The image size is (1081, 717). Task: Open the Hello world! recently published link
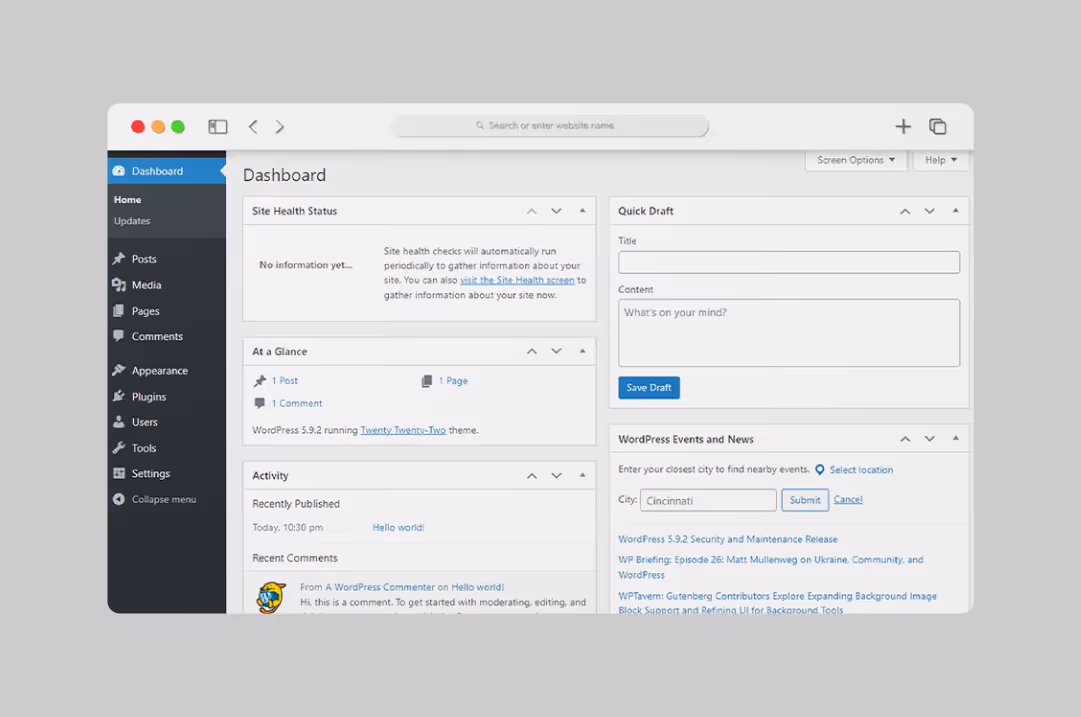(x=398, y=527)
